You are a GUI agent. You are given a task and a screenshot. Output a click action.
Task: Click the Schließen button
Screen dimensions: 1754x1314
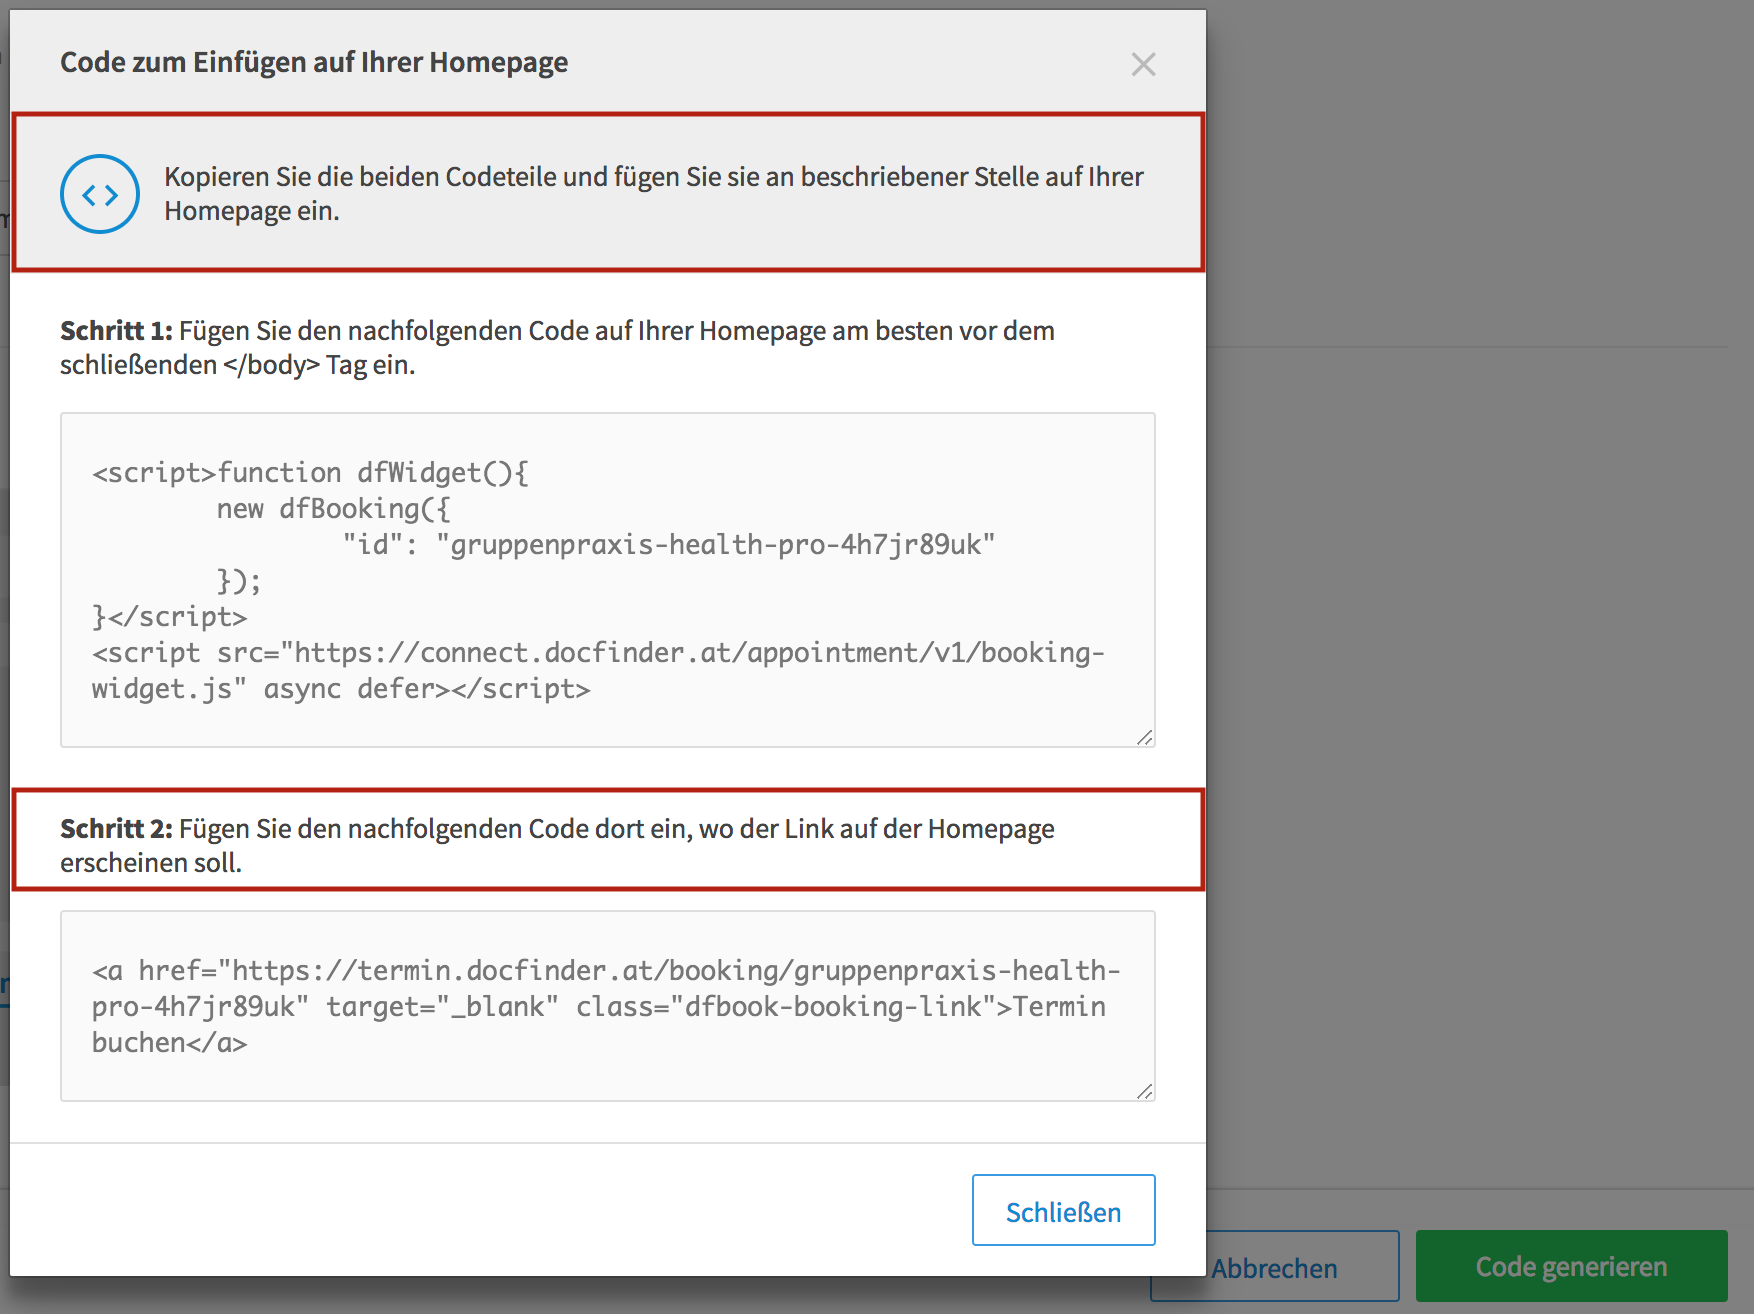pyautogui.click(x=1063, y=1210)
